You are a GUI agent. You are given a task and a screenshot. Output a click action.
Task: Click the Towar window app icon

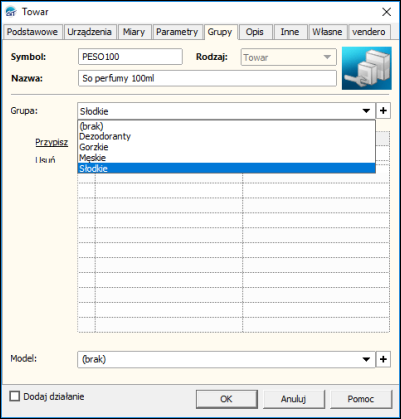click(x=11, y=12)
